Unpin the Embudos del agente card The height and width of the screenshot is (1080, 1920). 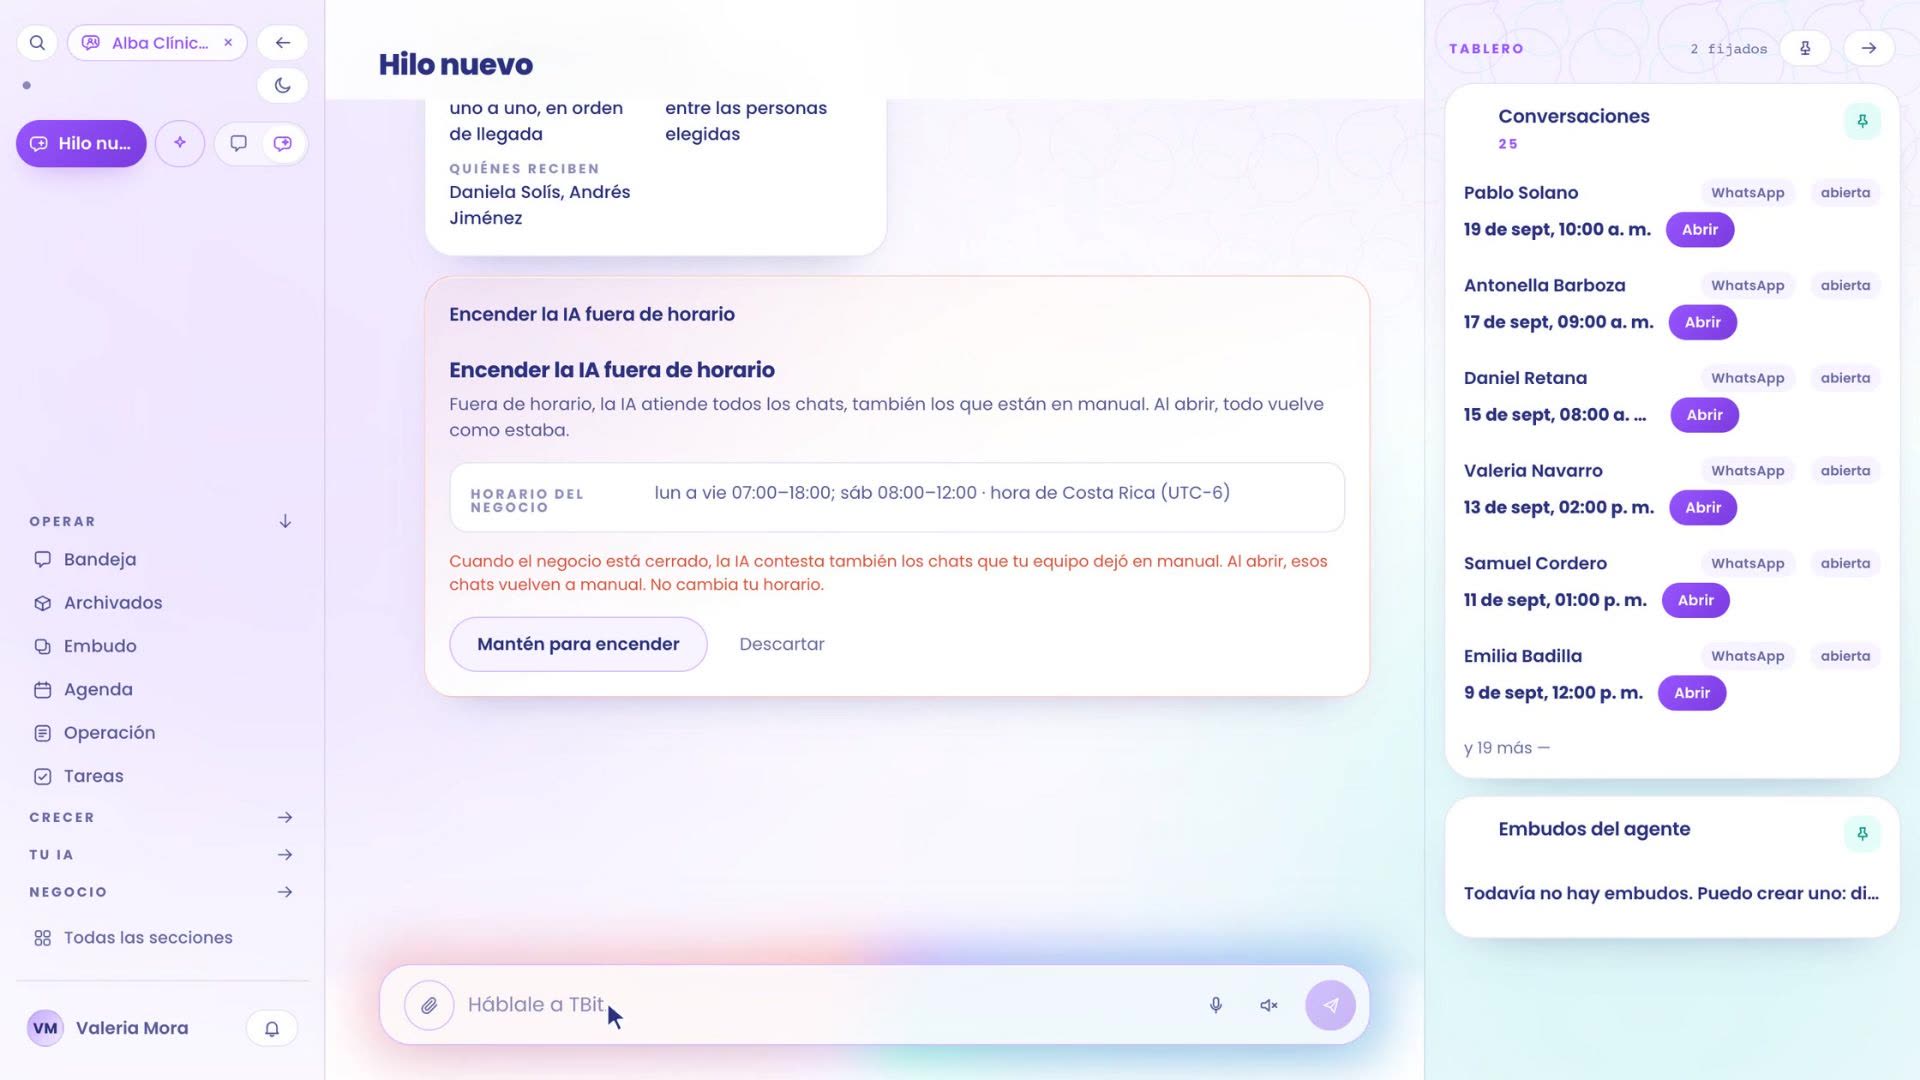click(x=1862, y=834)
